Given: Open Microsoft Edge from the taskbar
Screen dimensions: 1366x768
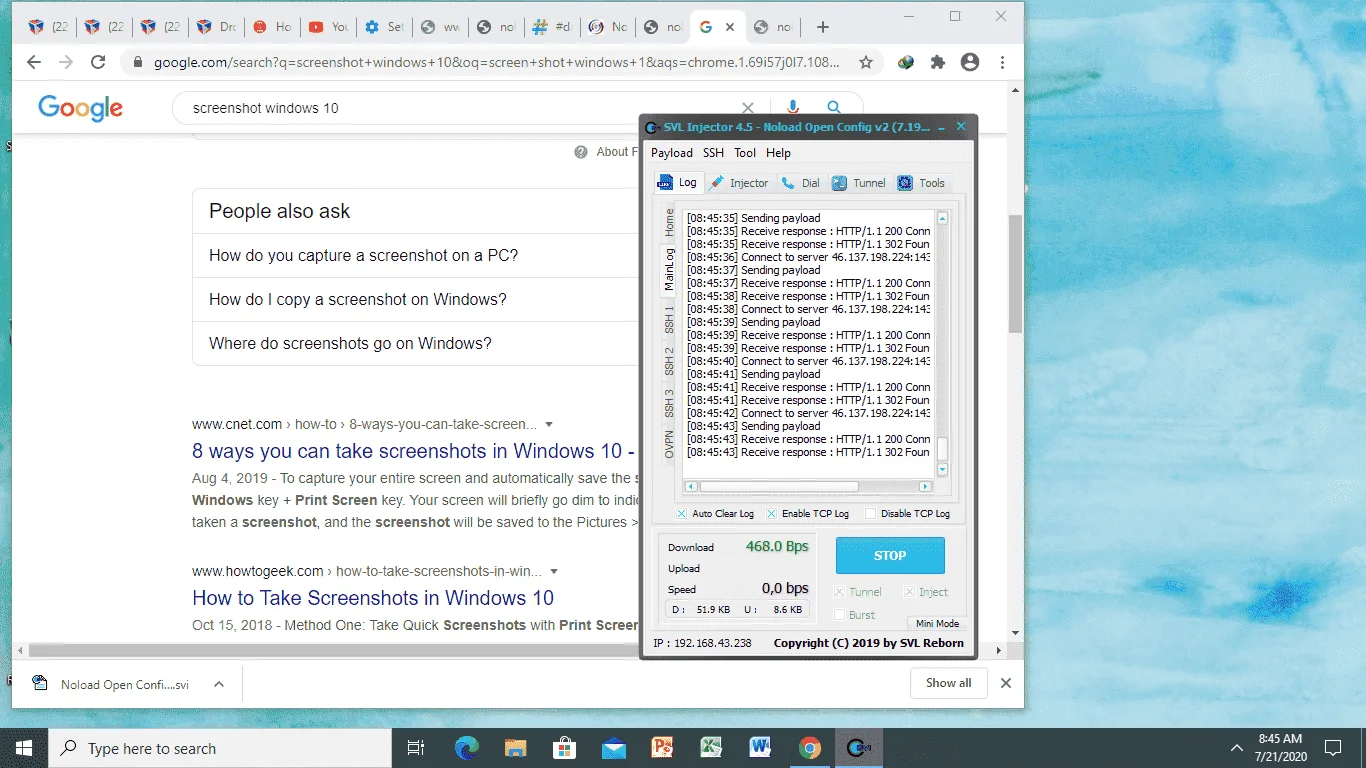Looking at the screenshot, I should (x=466, y=748).
